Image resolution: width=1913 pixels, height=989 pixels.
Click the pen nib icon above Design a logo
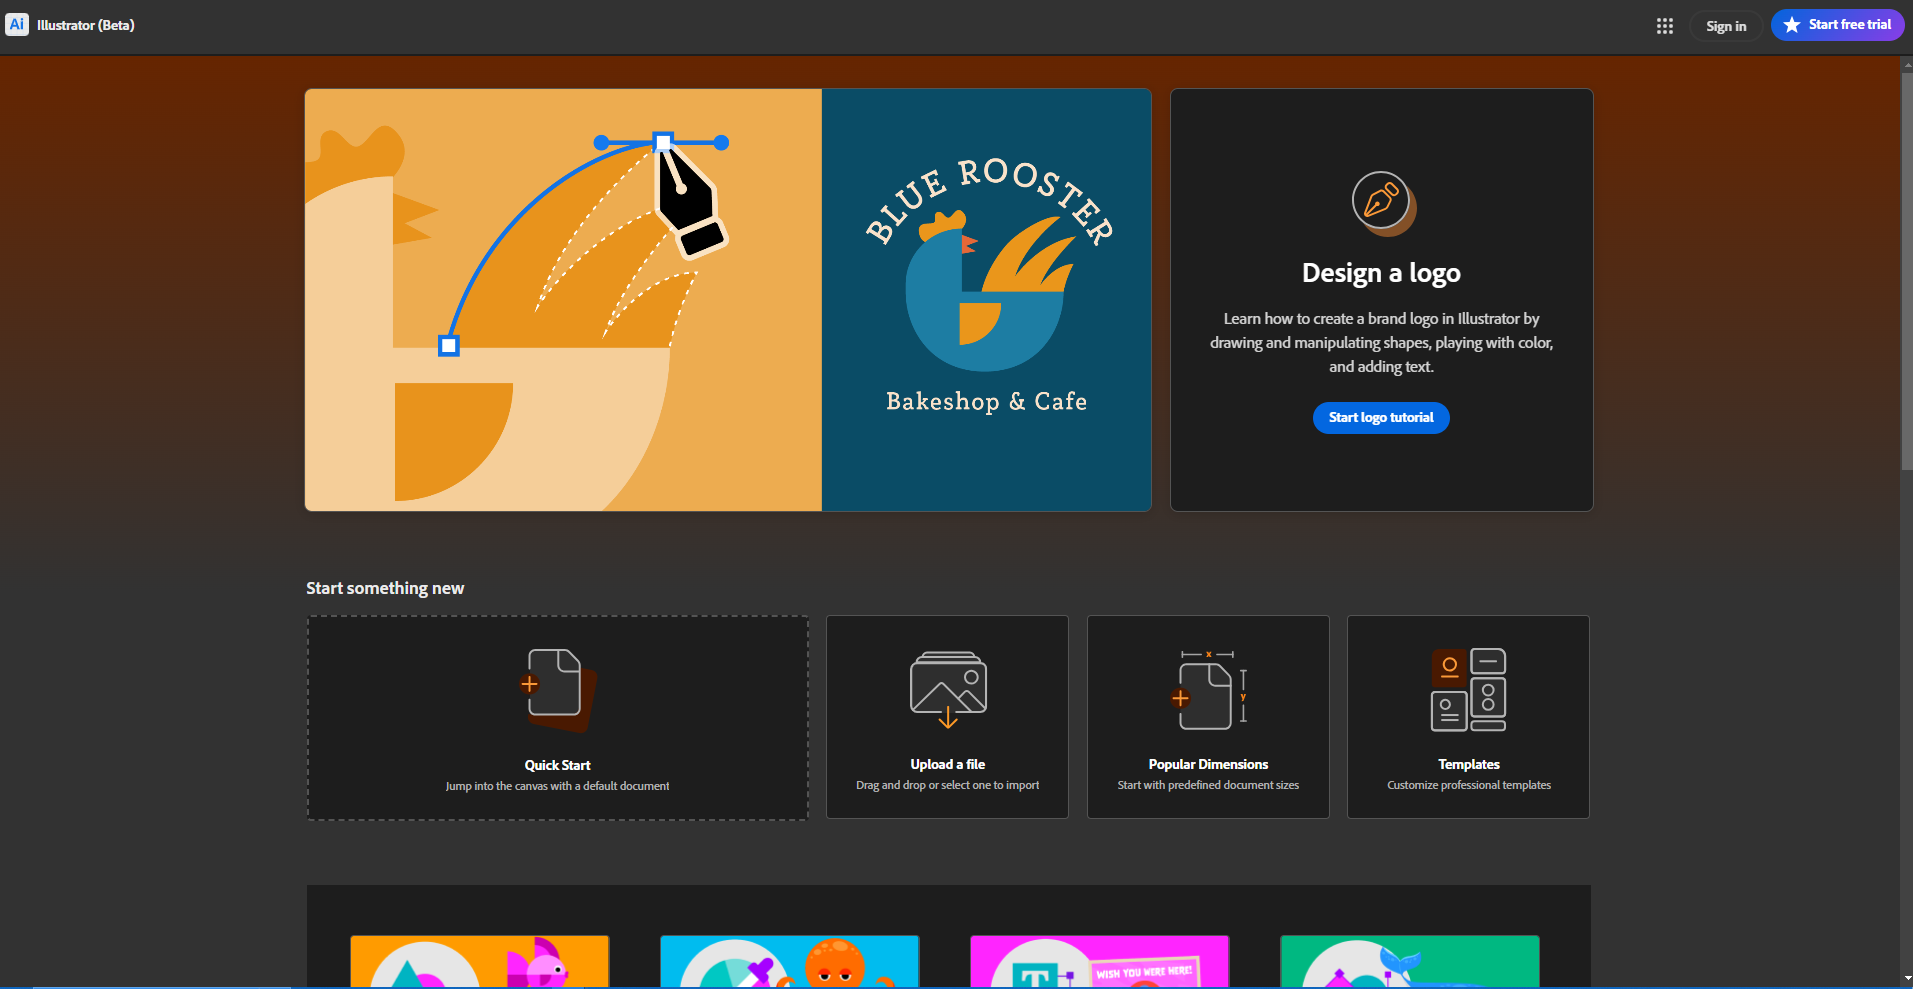[1383, 203]
